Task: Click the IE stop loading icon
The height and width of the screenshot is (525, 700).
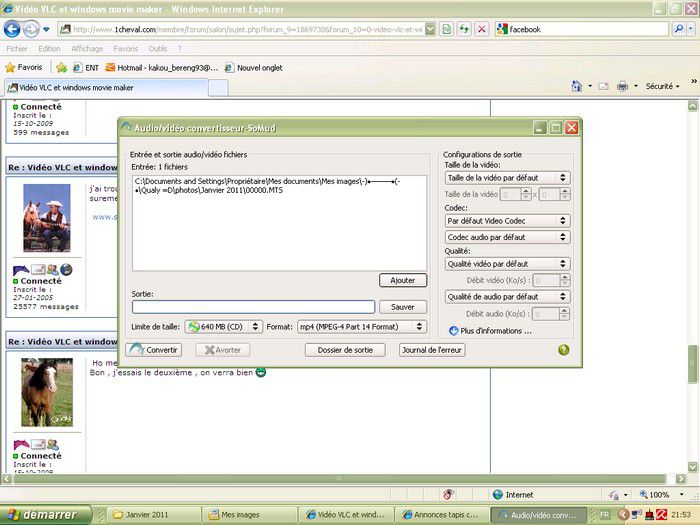Action: click(482, 29)
